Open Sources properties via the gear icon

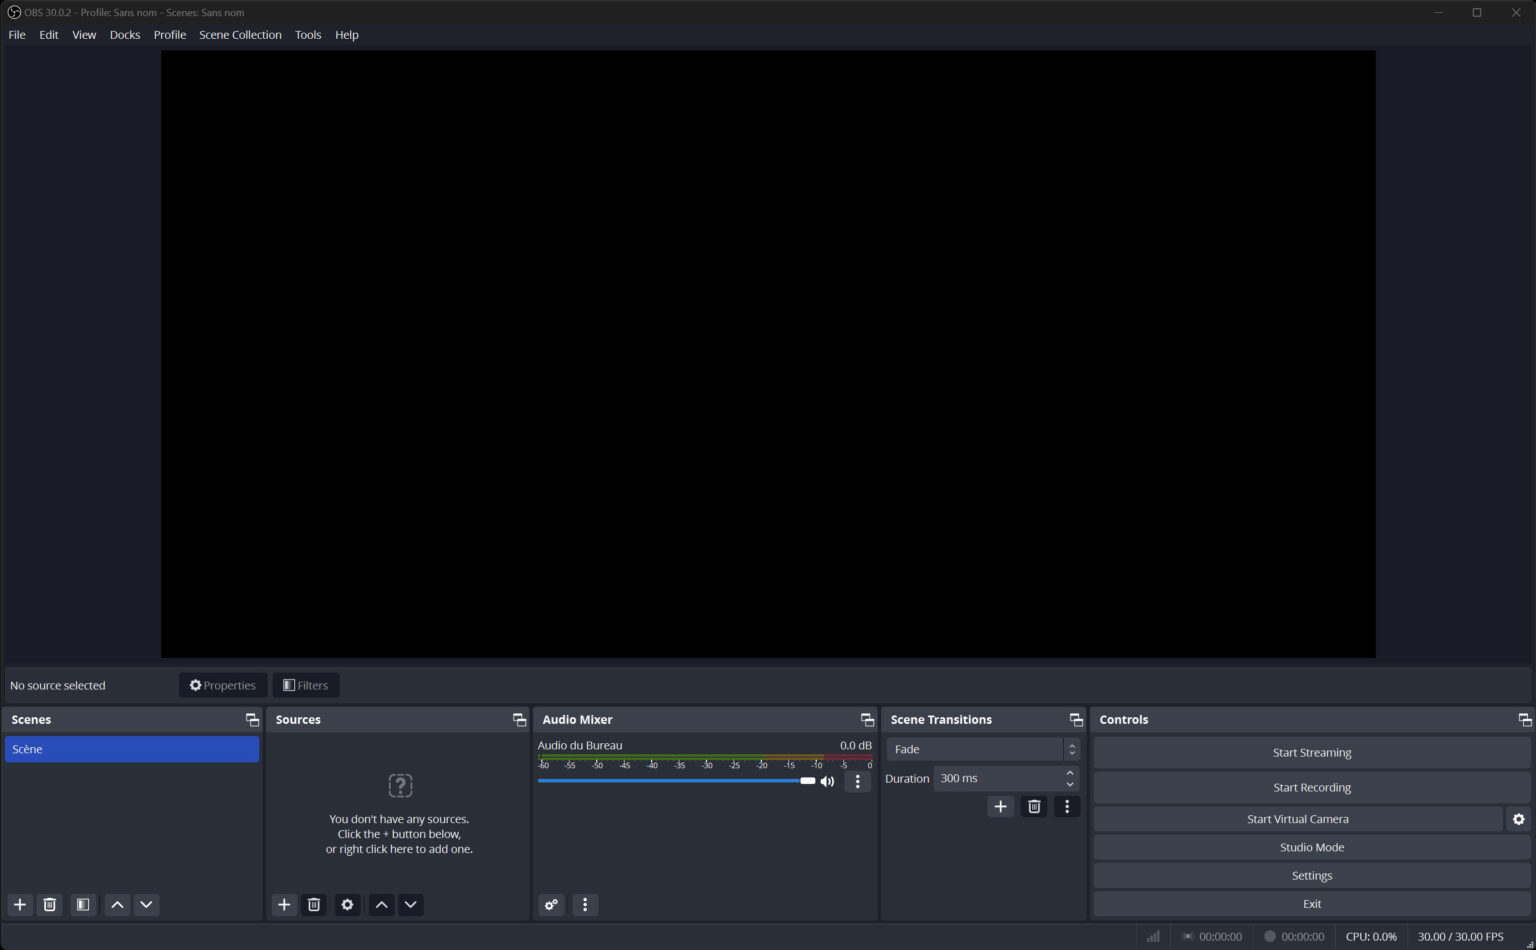click(x=347, y=904)
